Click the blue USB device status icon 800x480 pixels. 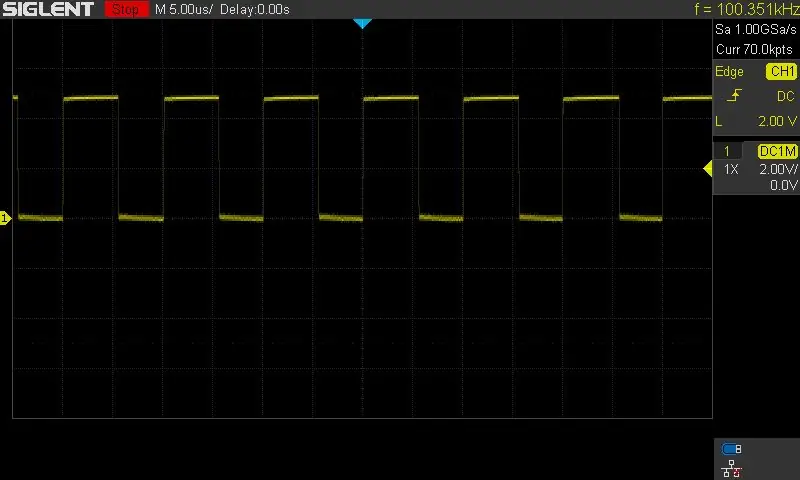tap(732, 449)
